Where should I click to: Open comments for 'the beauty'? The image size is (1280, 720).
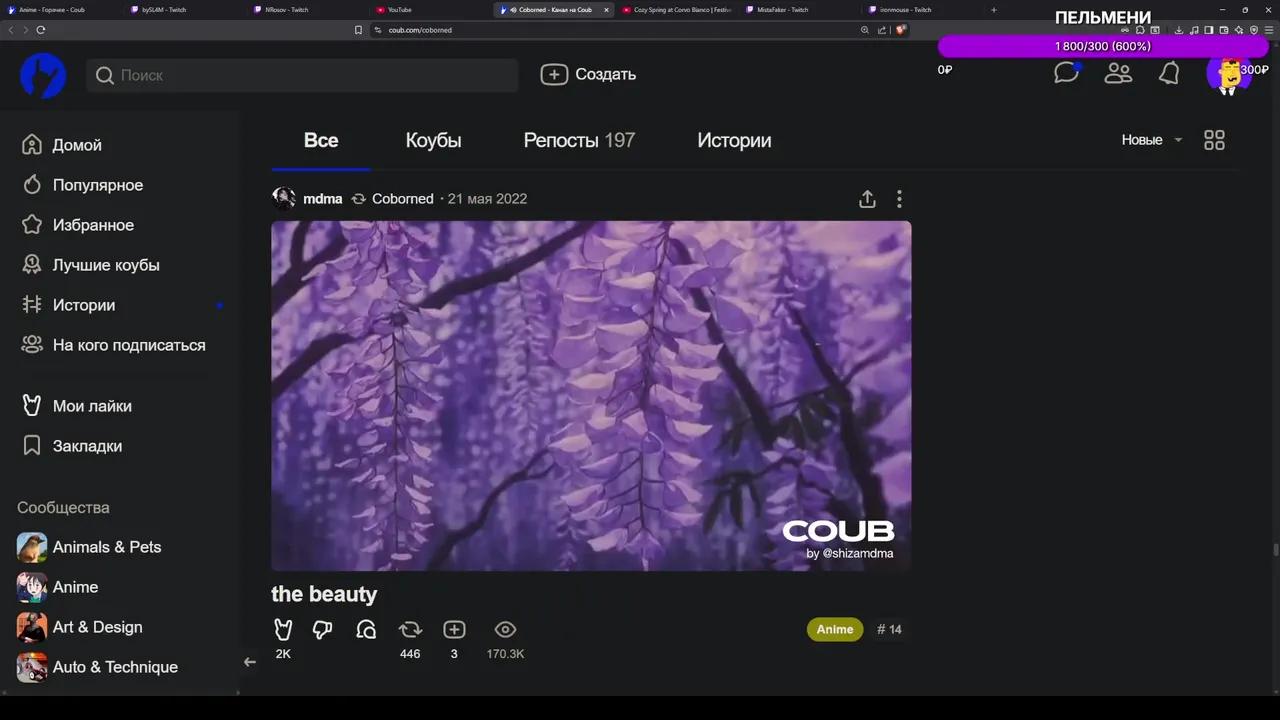(366, 629)
